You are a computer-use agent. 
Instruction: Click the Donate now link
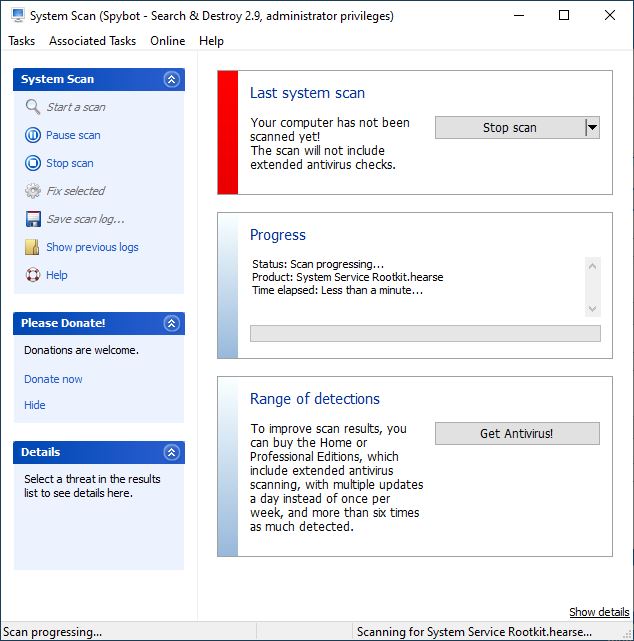tap(53, 379)
